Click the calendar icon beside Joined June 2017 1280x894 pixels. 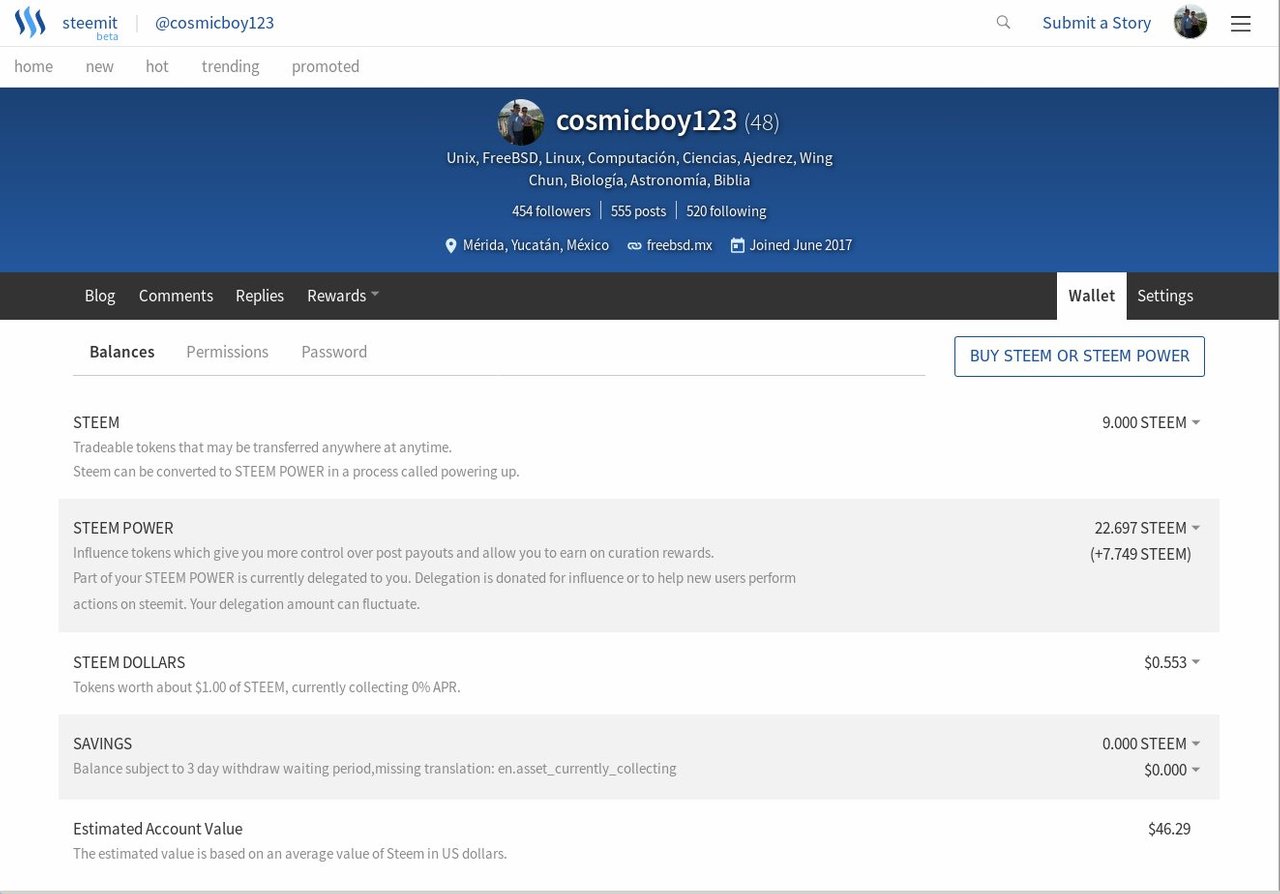coord(737,245)
